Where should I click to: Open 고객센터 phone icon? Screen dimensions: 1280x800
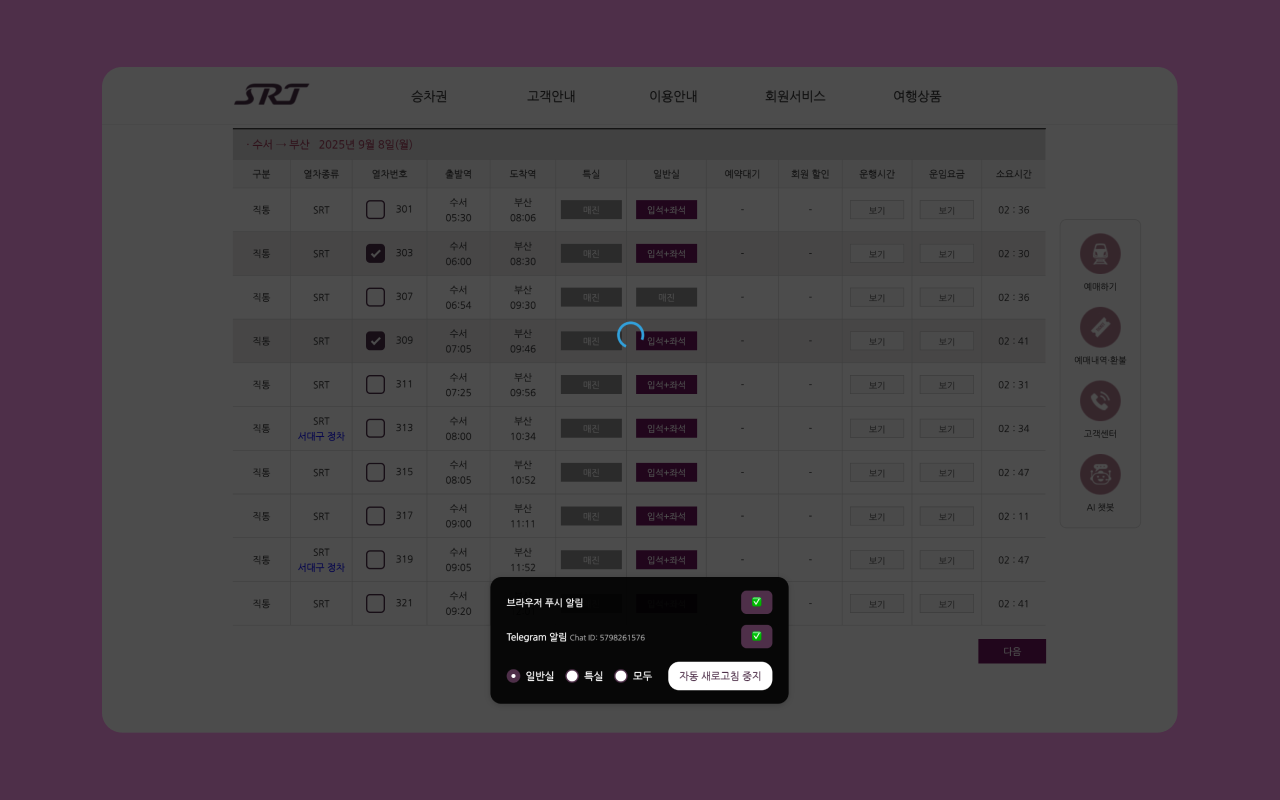pos(1100,402)
